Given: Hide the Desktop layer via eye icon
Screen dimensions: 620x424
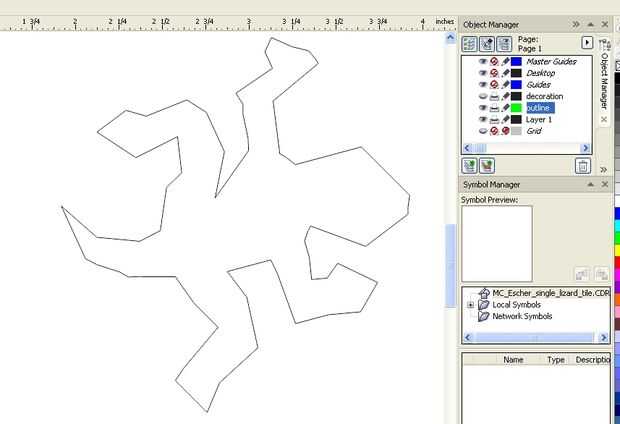Looking at the screenshot, I should (482, 73).
